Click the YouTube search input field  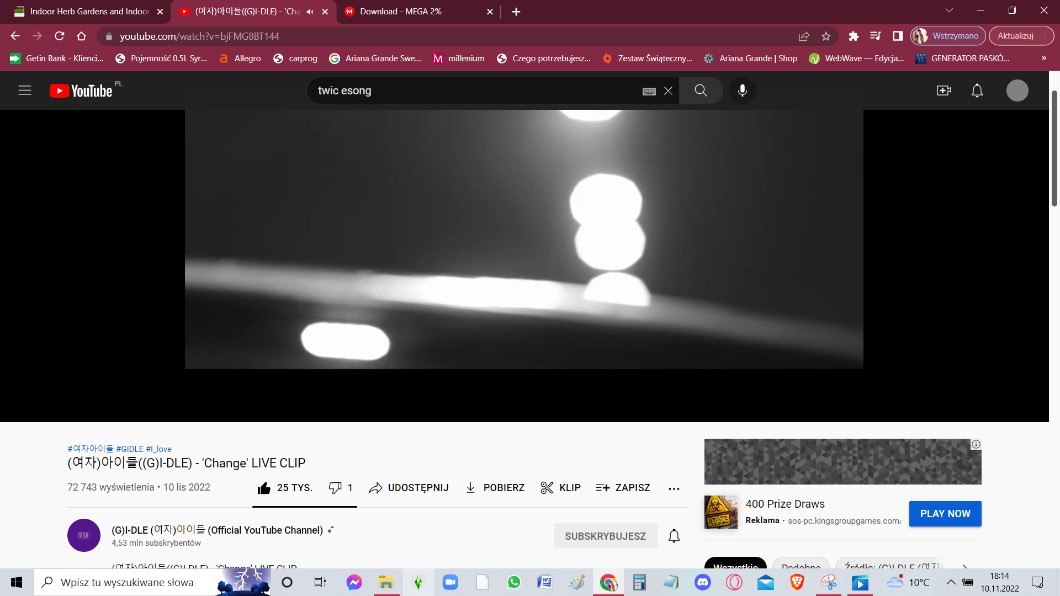click(x=475, y=91)
